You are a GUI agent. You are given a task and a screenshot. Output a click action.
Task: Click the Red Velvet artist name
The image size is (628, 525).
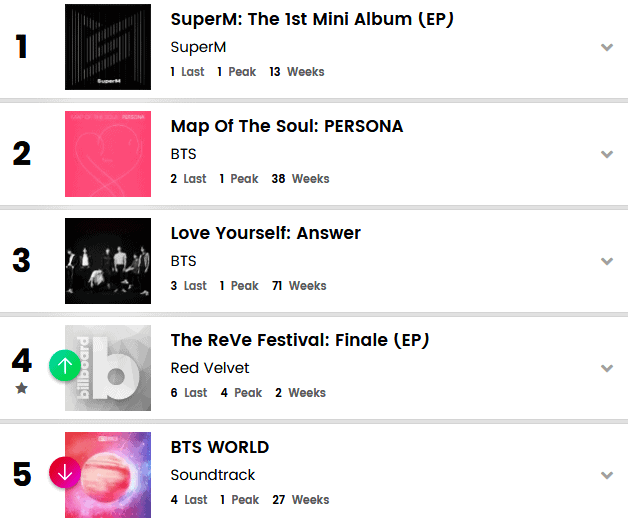point(210,368)
